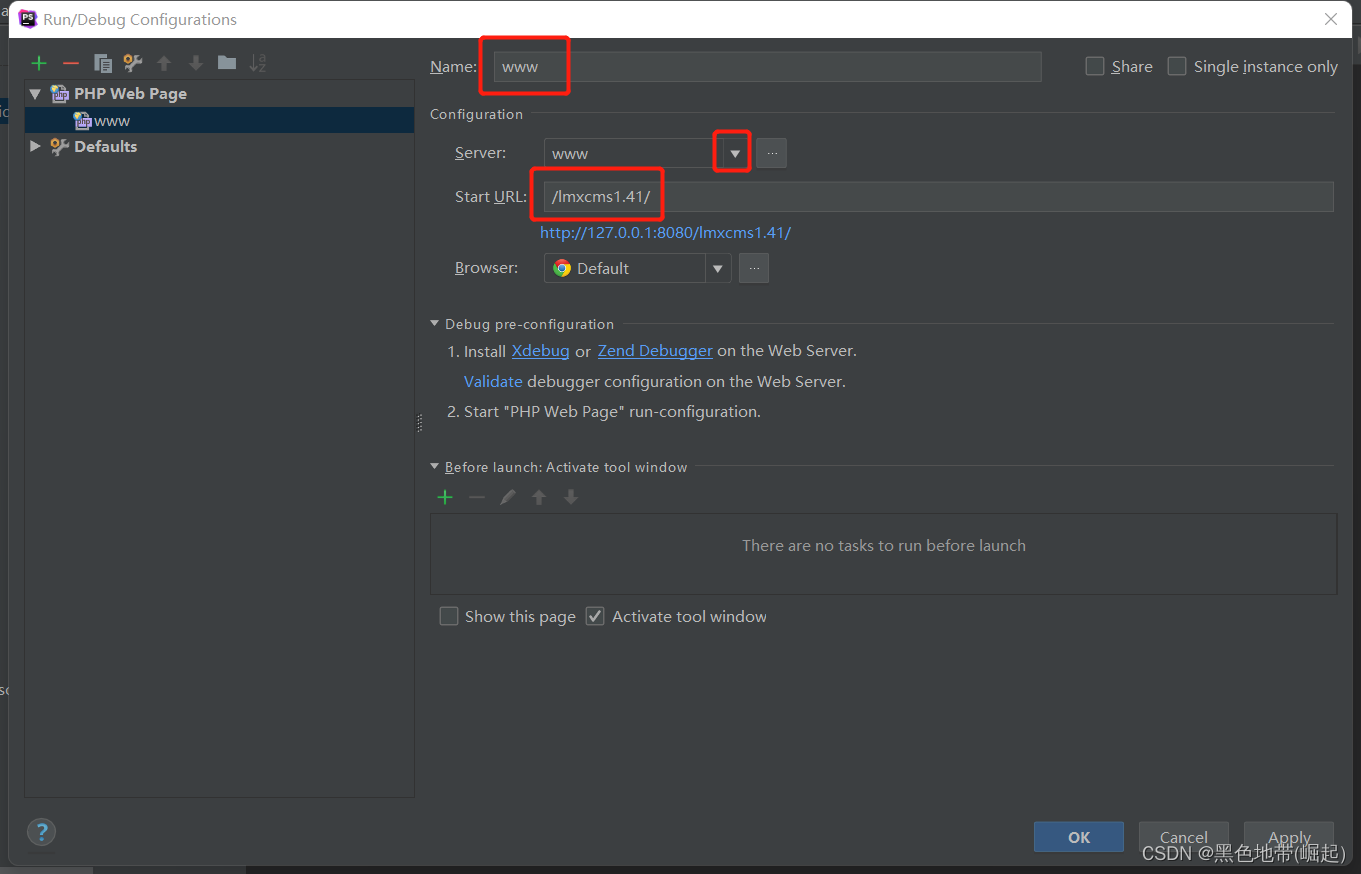Select the www configuration in the tree

click(111, 121)
